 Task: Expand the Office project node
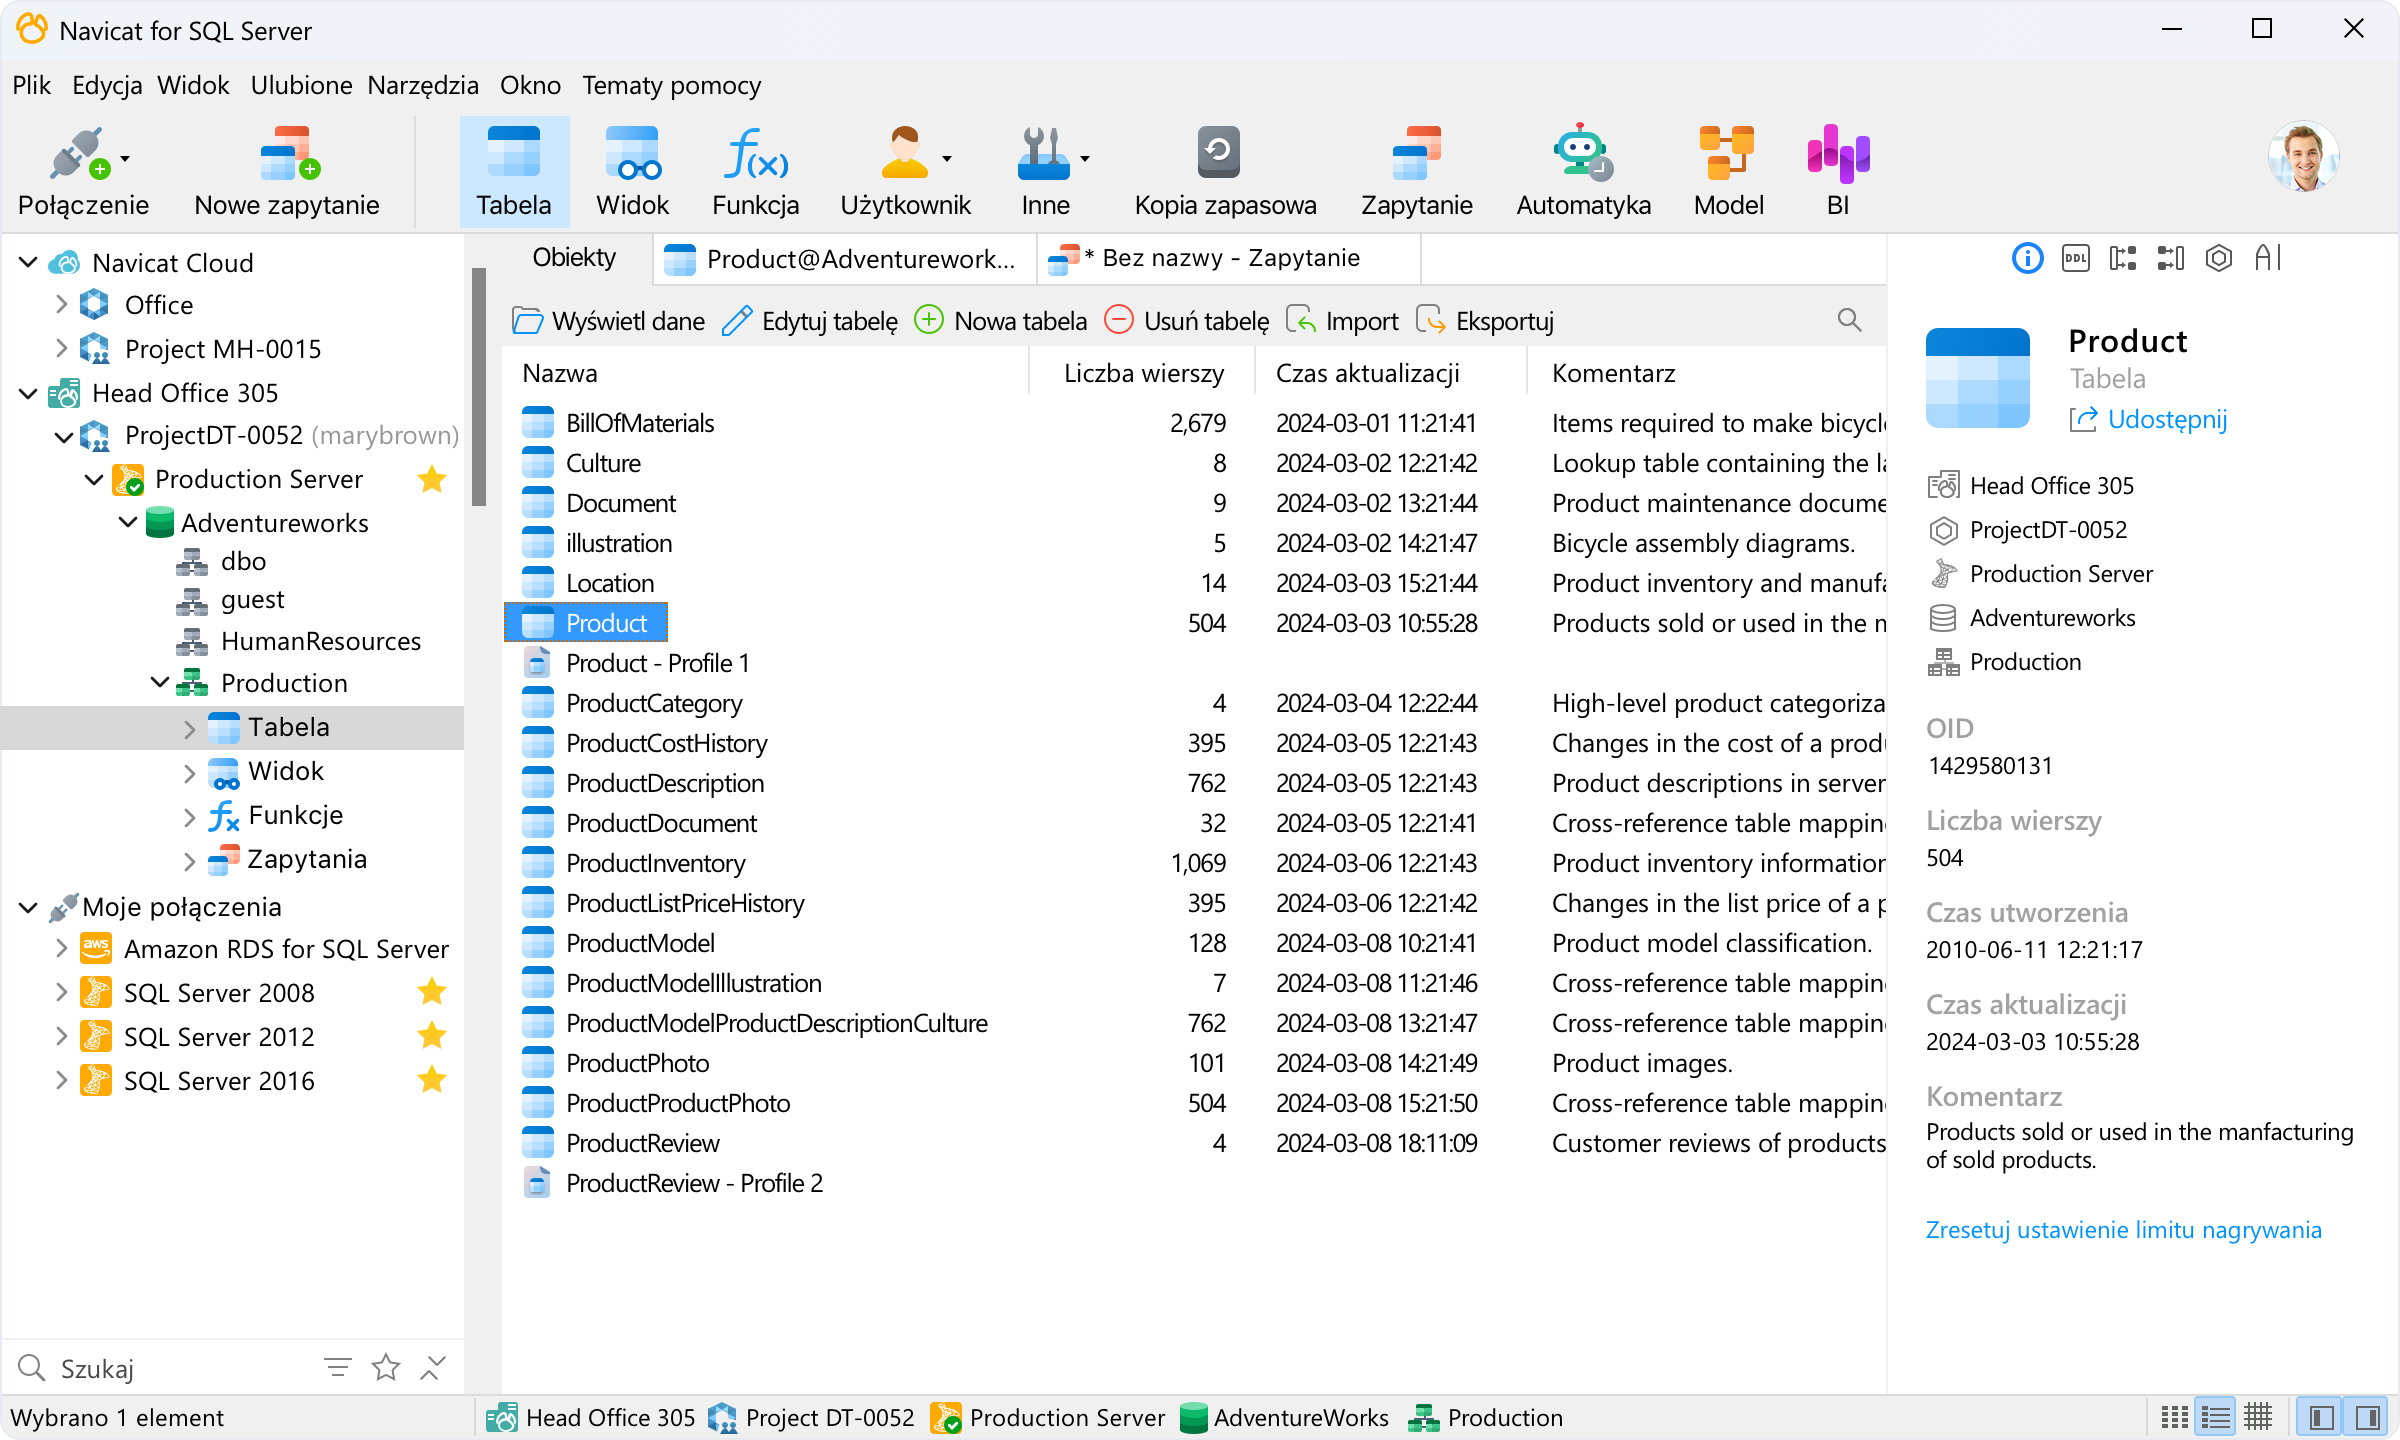pyautogui.click(x=61, y=304)
